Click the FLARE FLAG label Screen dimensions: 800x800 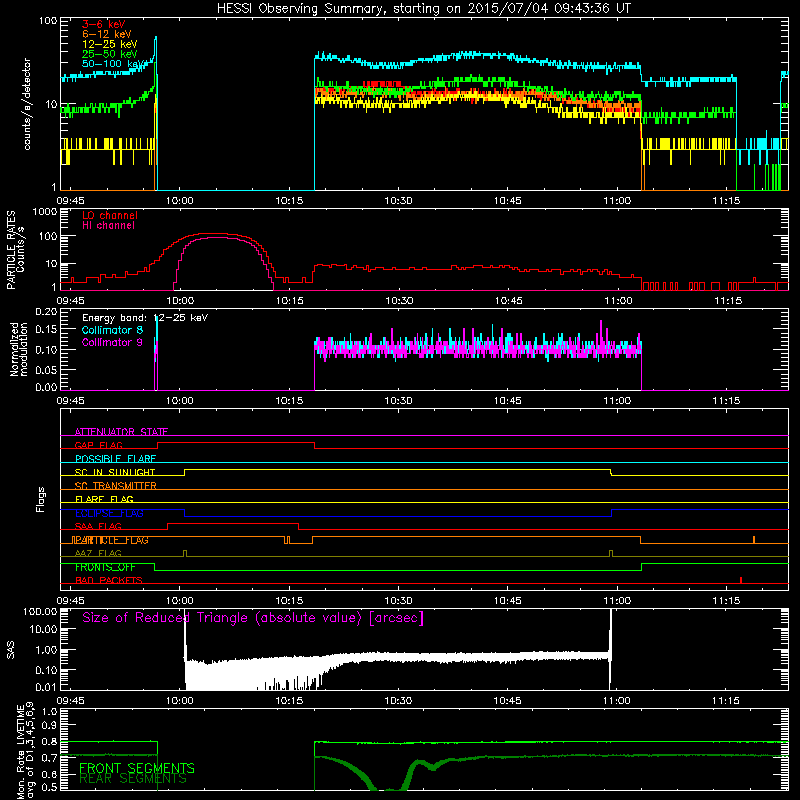click(x=104, y=499)
